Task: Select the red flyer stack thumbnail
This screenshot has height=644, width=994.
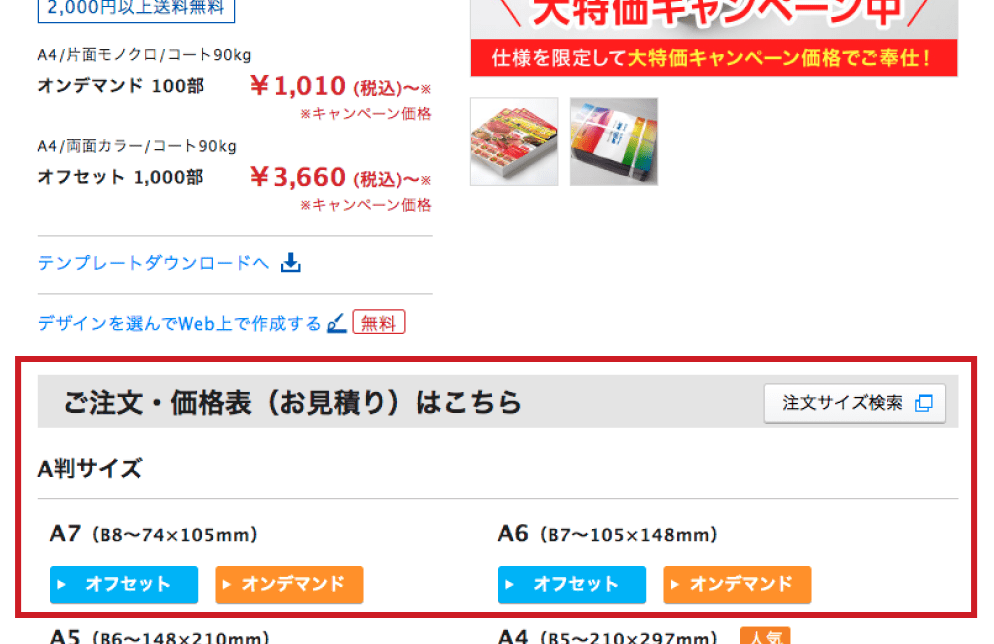Action: (x=514, y=141)
